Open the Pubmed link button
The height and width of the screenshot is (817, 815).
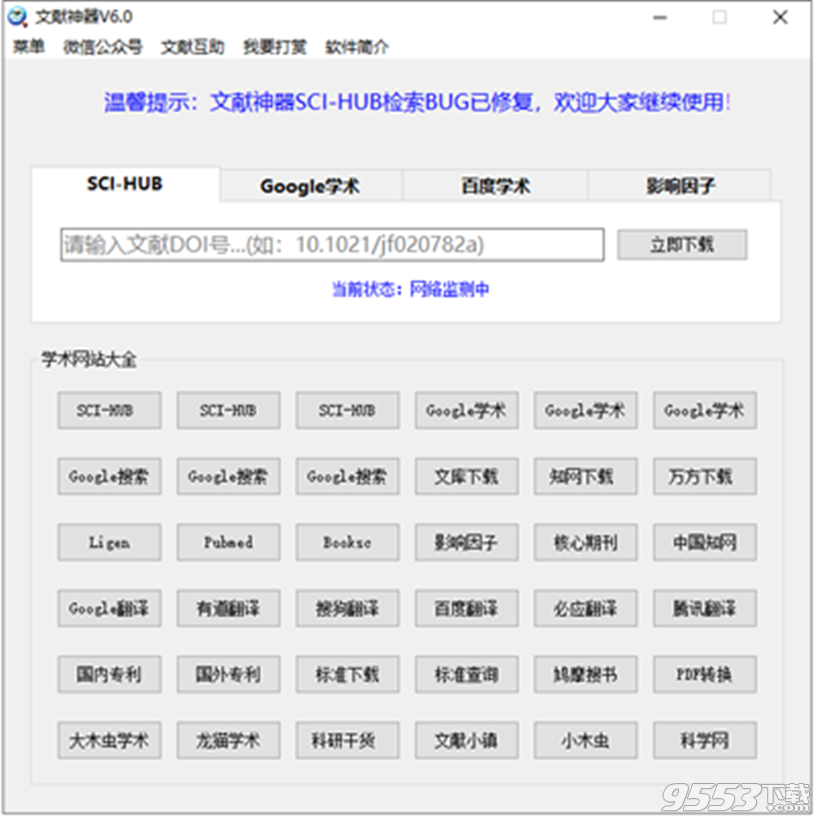(227, 542)
